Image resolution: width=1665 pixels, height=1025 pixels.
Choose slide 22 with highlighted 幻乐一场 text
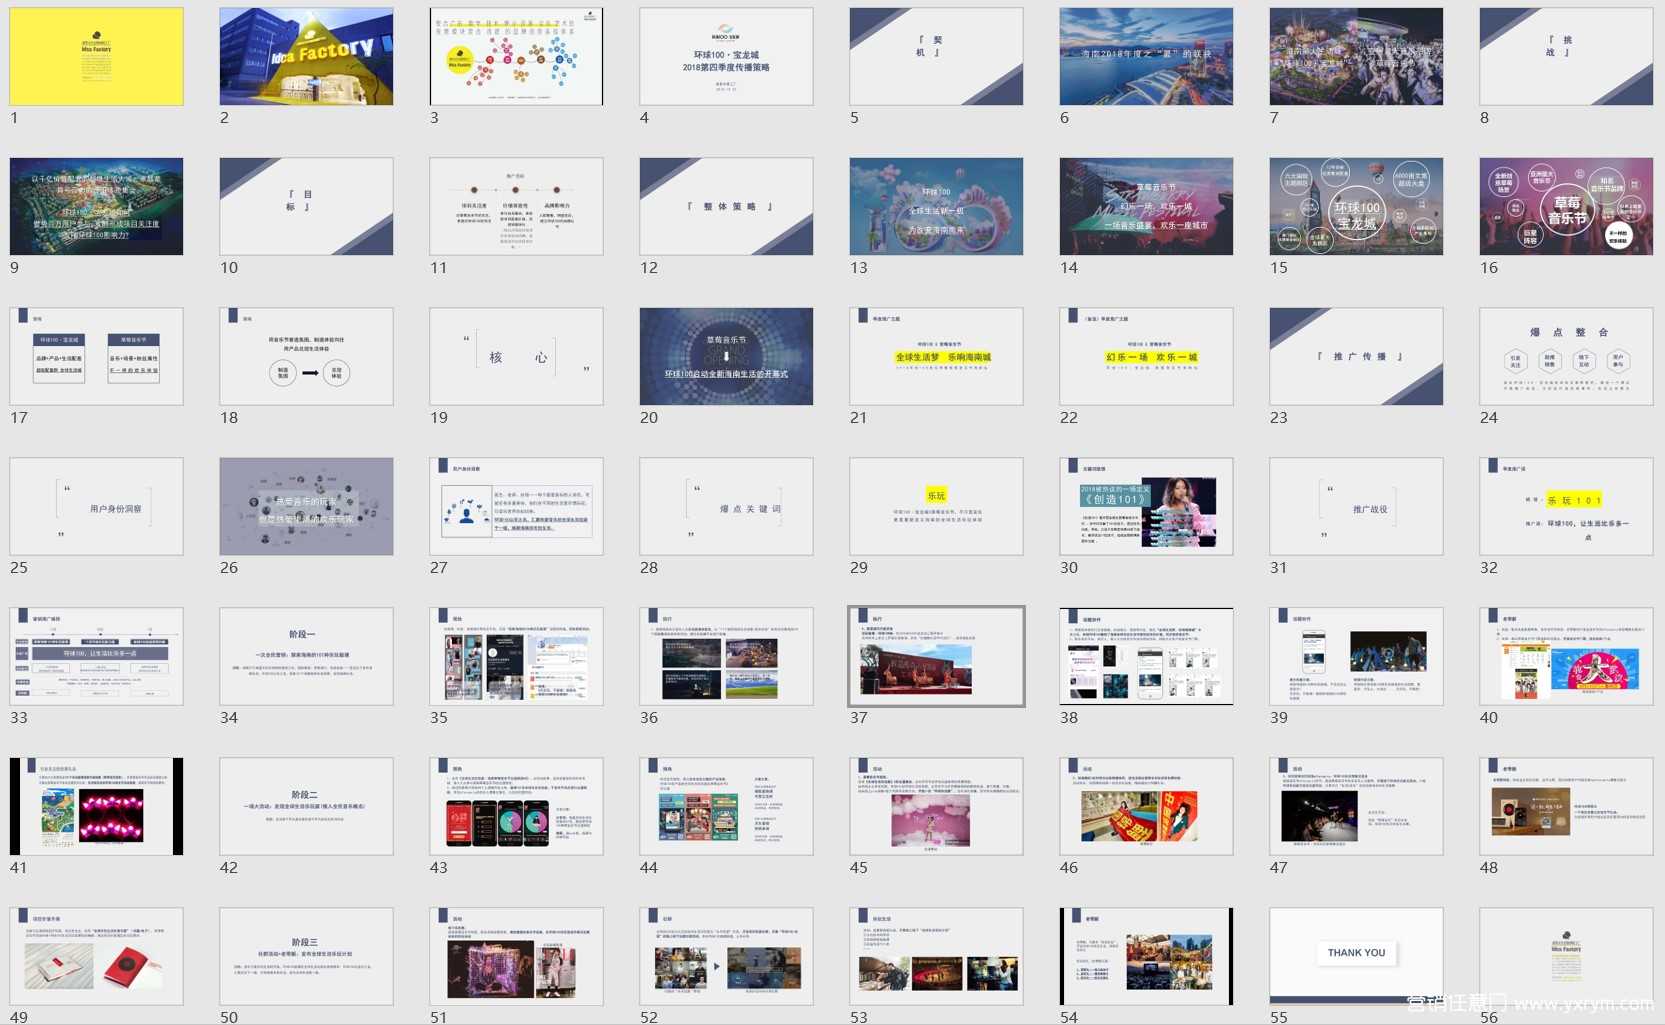pos(1146,356)
